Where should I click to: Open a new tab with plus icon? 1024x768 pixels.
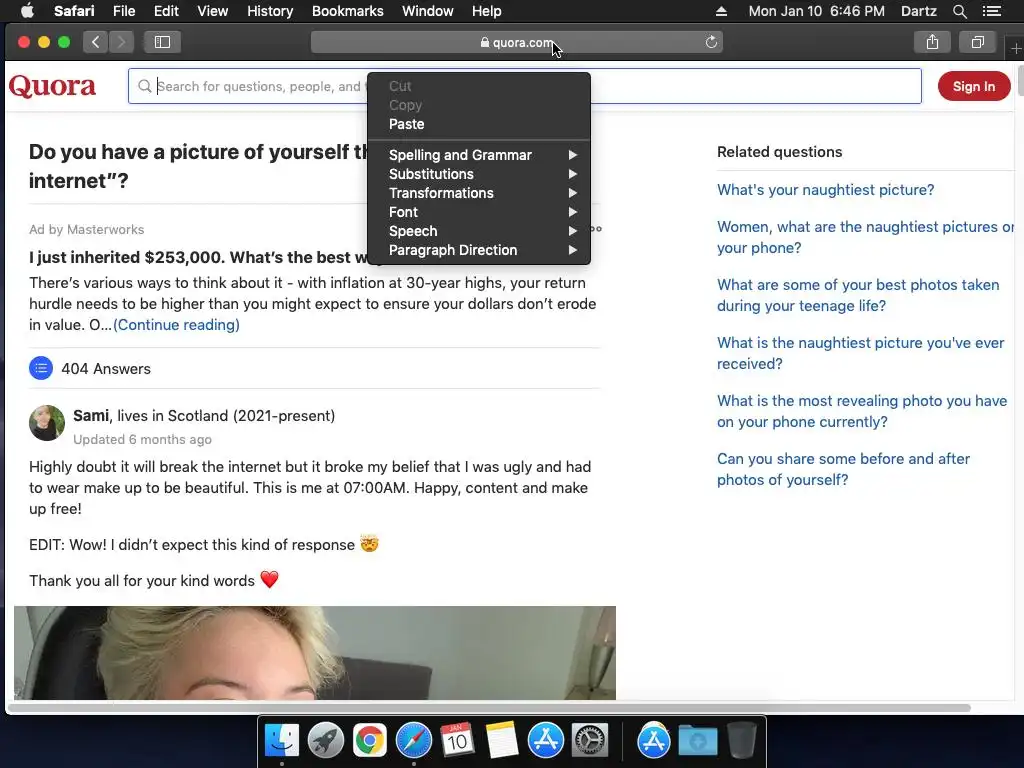coord(1016,48)
